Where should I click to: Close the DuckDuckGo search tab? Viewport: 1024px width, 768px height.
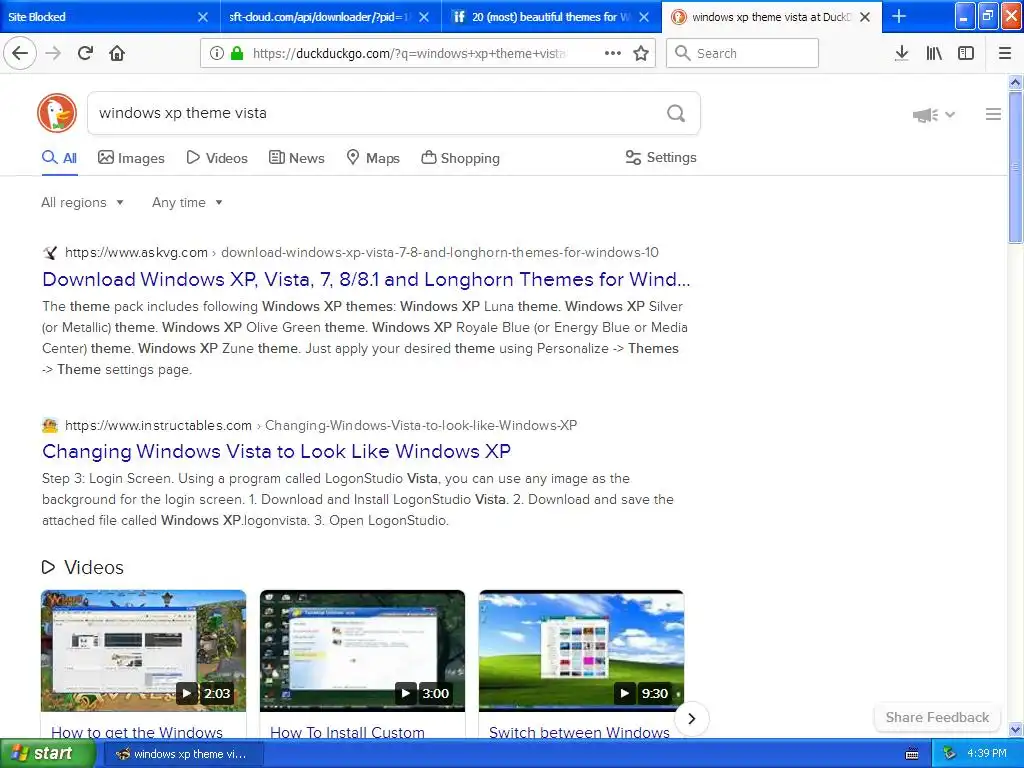[x=865, y=17]
